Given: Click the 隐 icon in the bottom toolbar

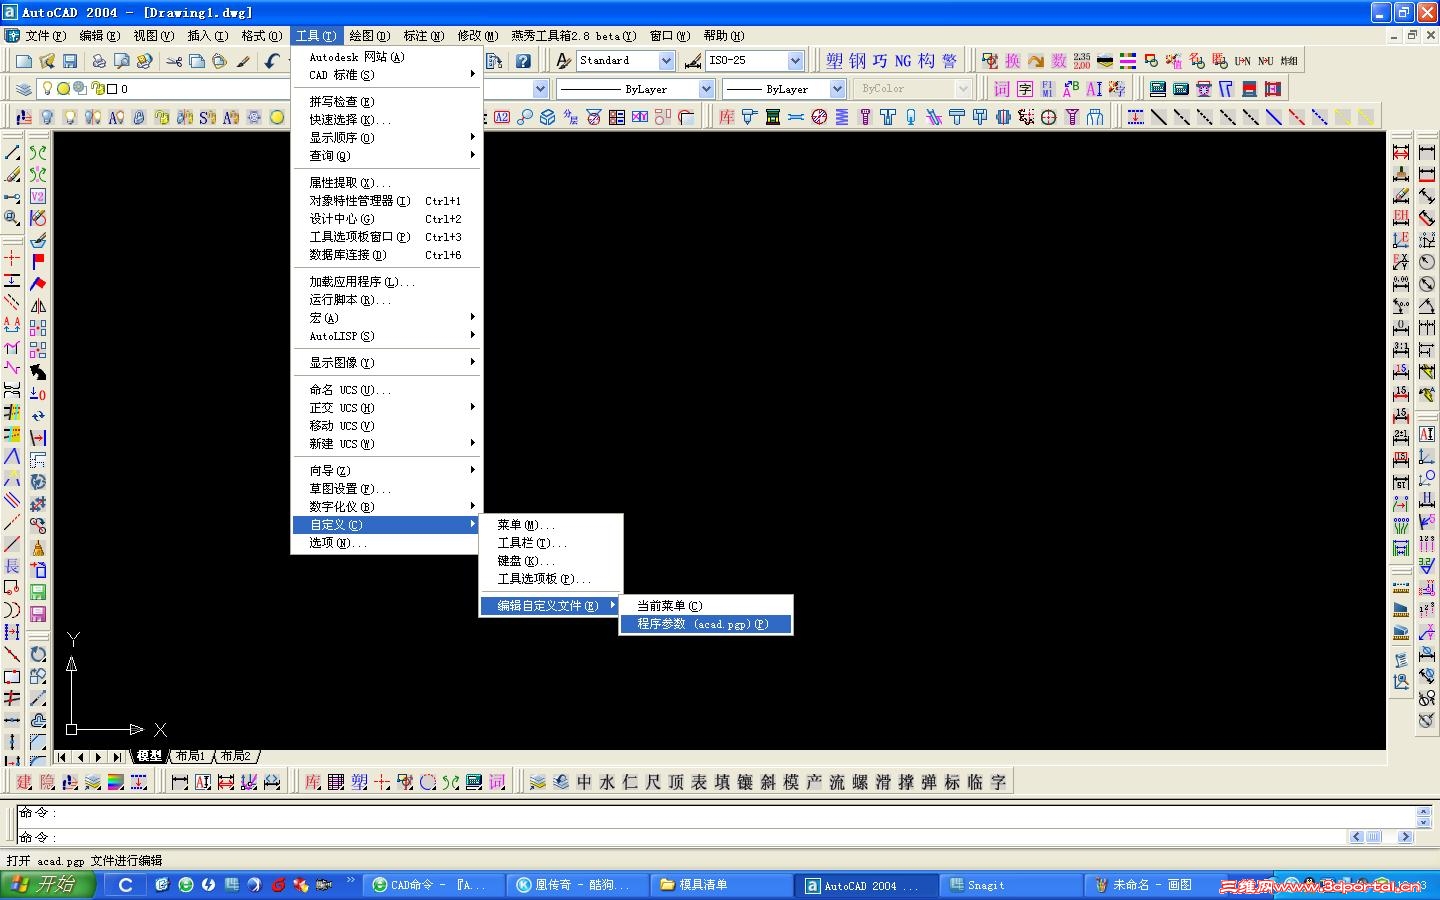Looking at the screenshot, I should pyautogui.click(x=47, y=782).
